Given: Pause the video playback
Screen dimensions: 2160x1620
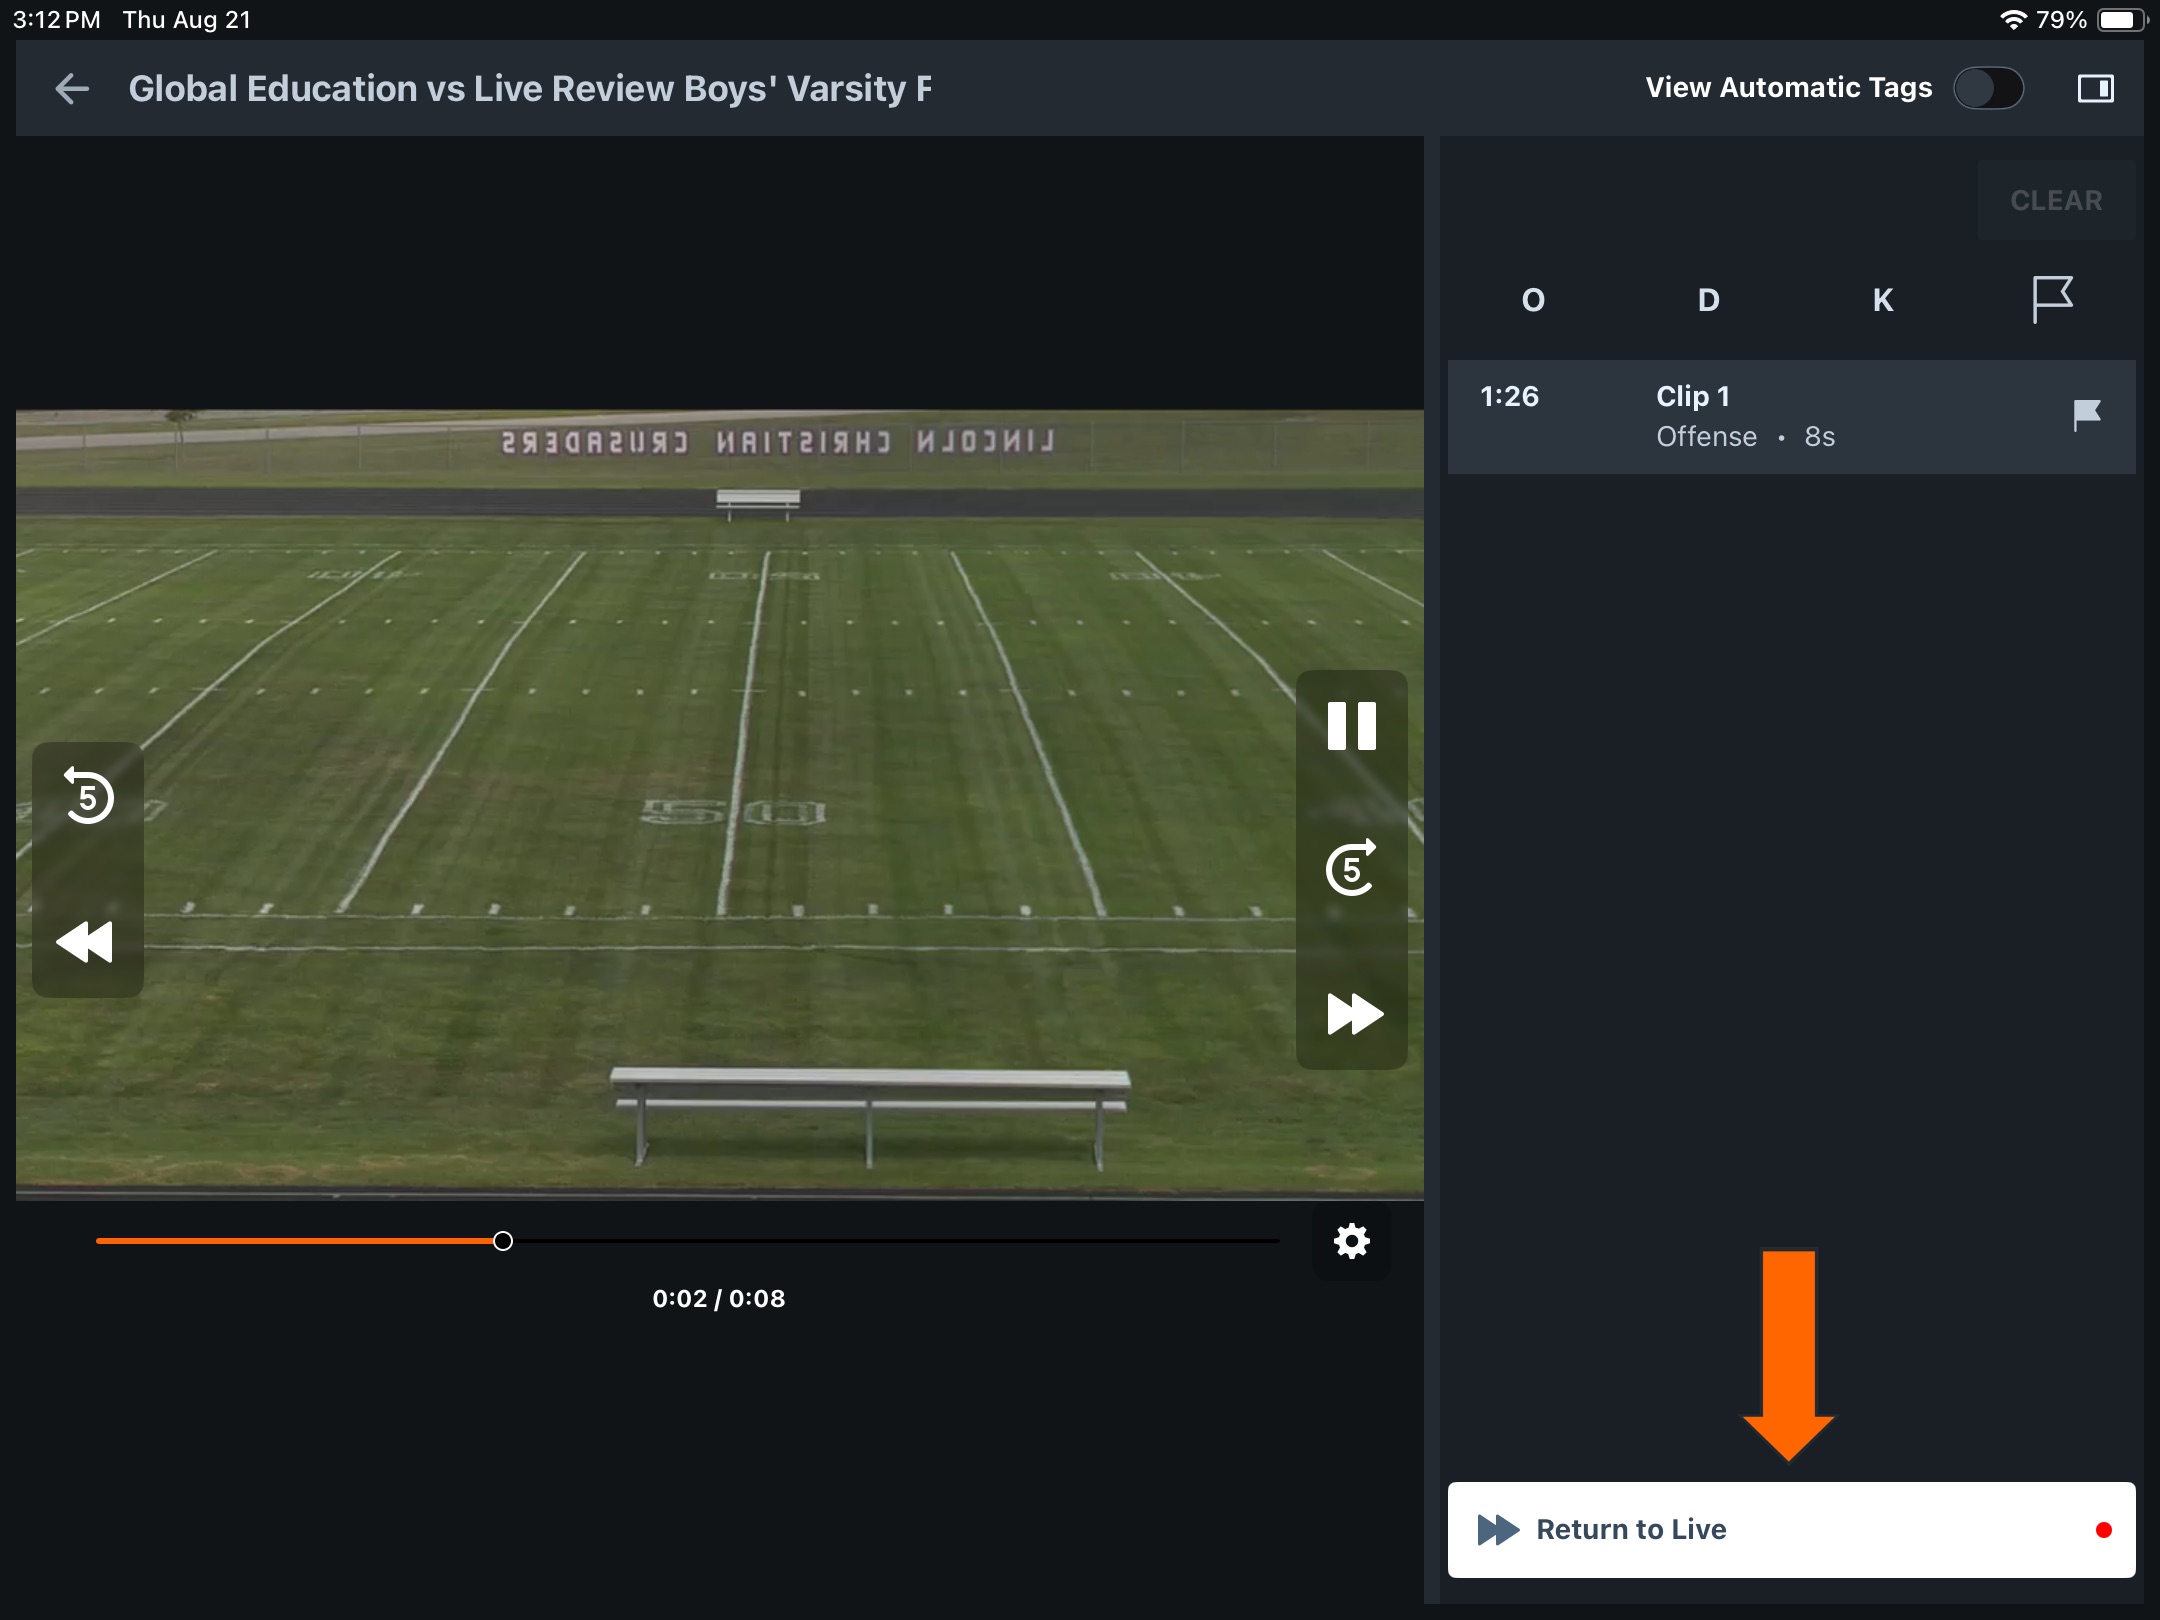Looking at the screenshot, I should [1352, 726].
